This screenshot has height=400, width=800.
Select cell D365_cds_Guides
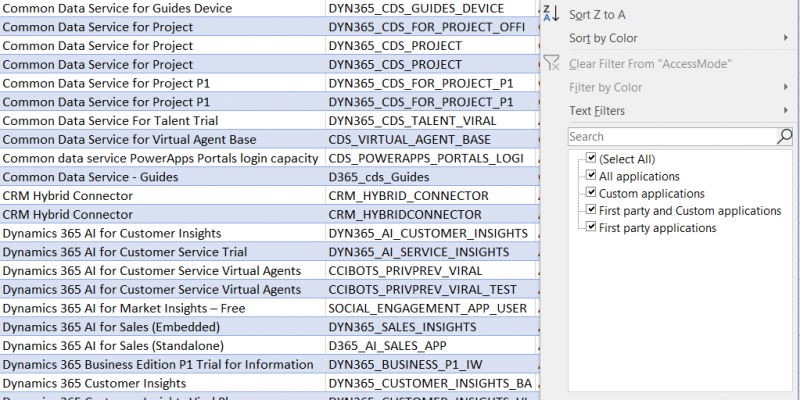click(x=433, y=177)
